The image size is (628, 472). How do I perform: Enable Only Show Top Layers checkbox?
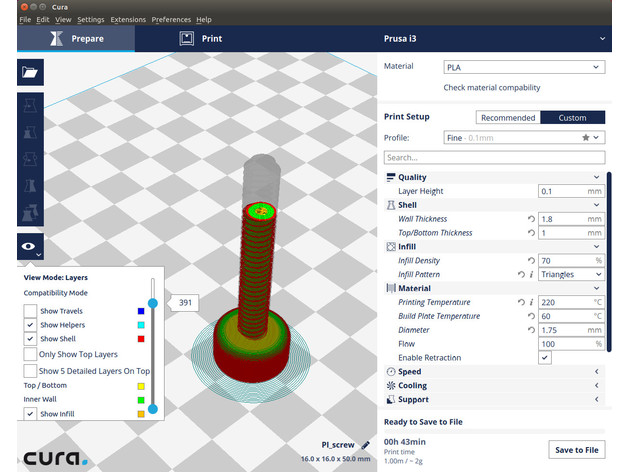(x=30, y=354)
